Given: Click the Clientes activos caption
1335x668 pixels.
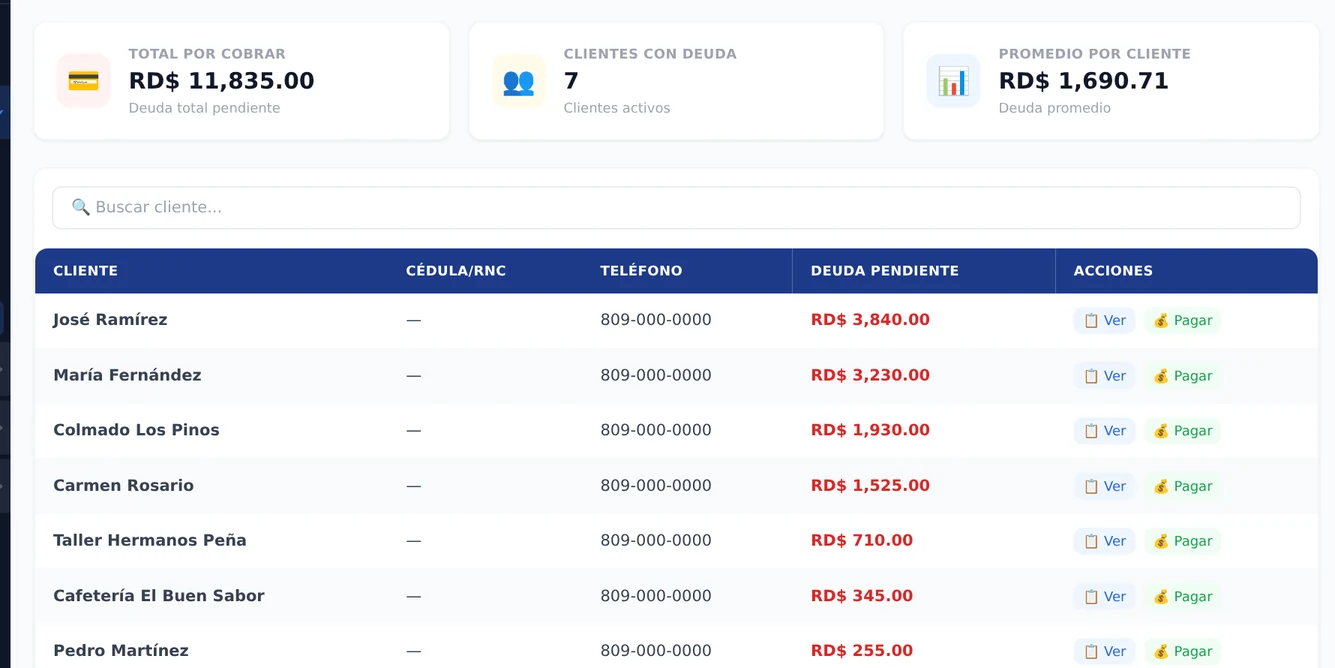Looking at the screenshot, I should [x=617, y=108].
